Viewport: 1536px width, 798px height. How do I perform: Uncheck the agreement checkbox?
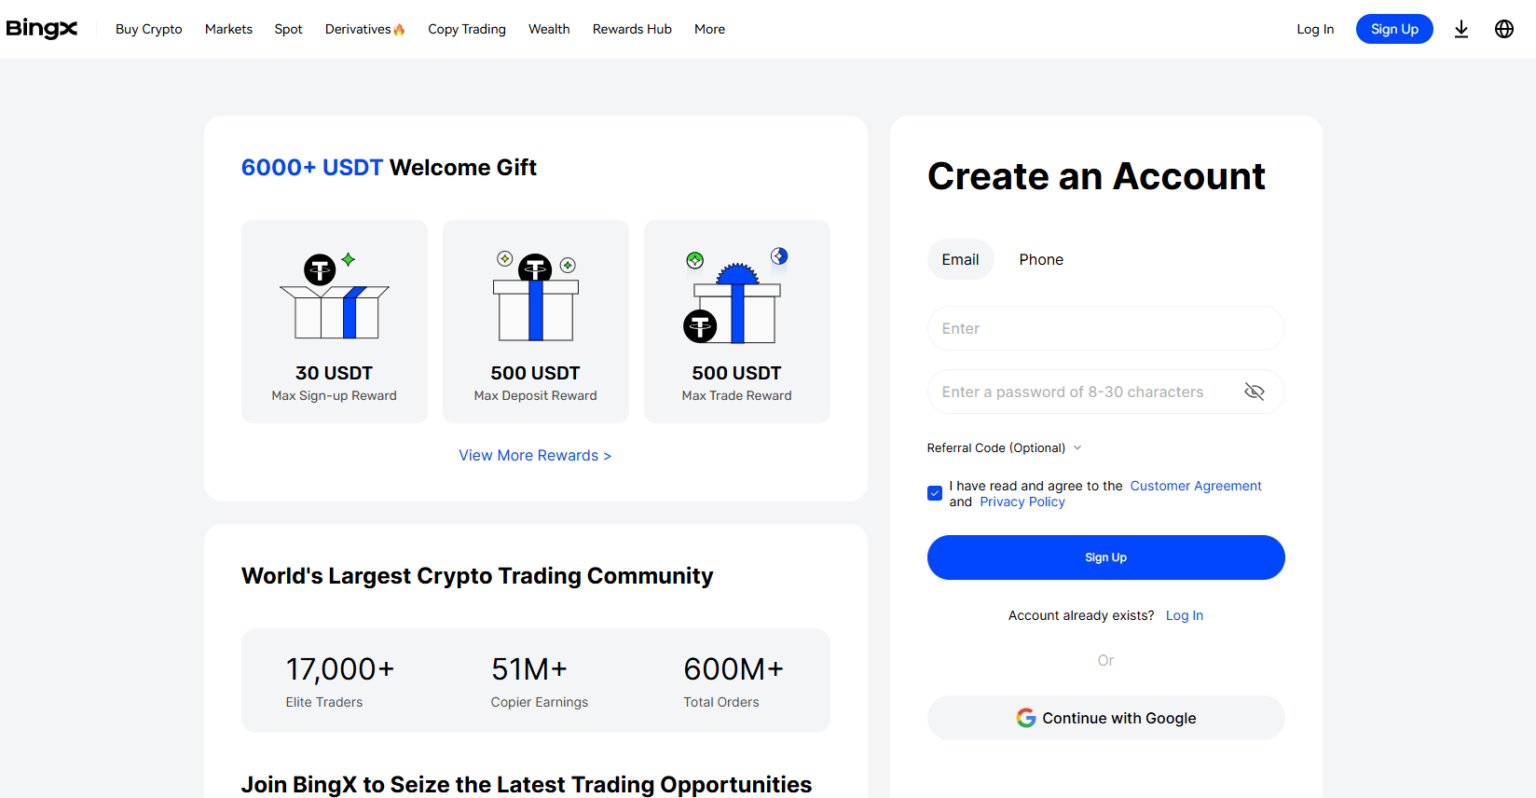coord(935,493)
